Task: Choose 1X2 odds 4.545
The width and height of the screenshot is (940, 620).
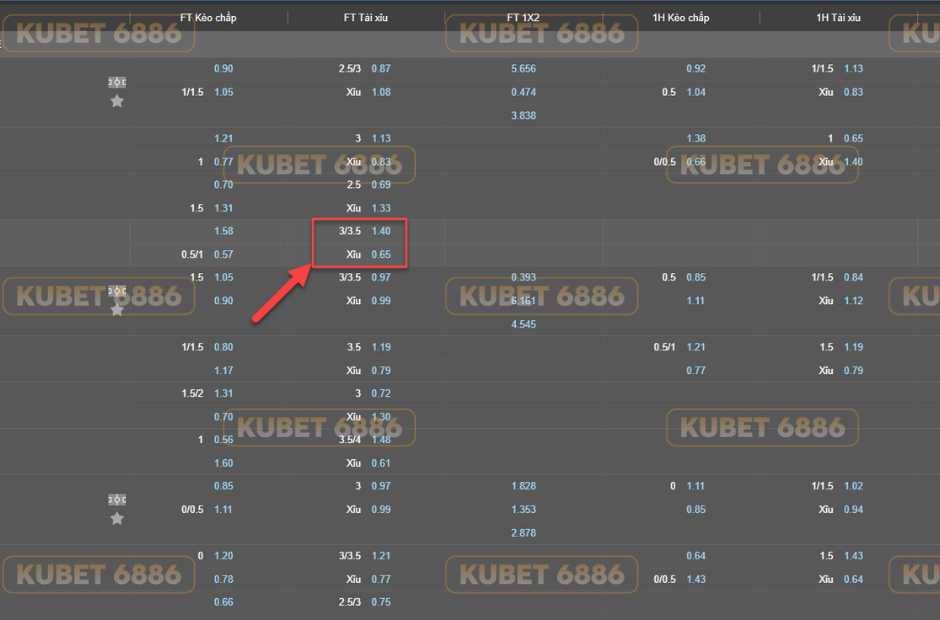Action: pyautogui.click(x=523, y=324)
